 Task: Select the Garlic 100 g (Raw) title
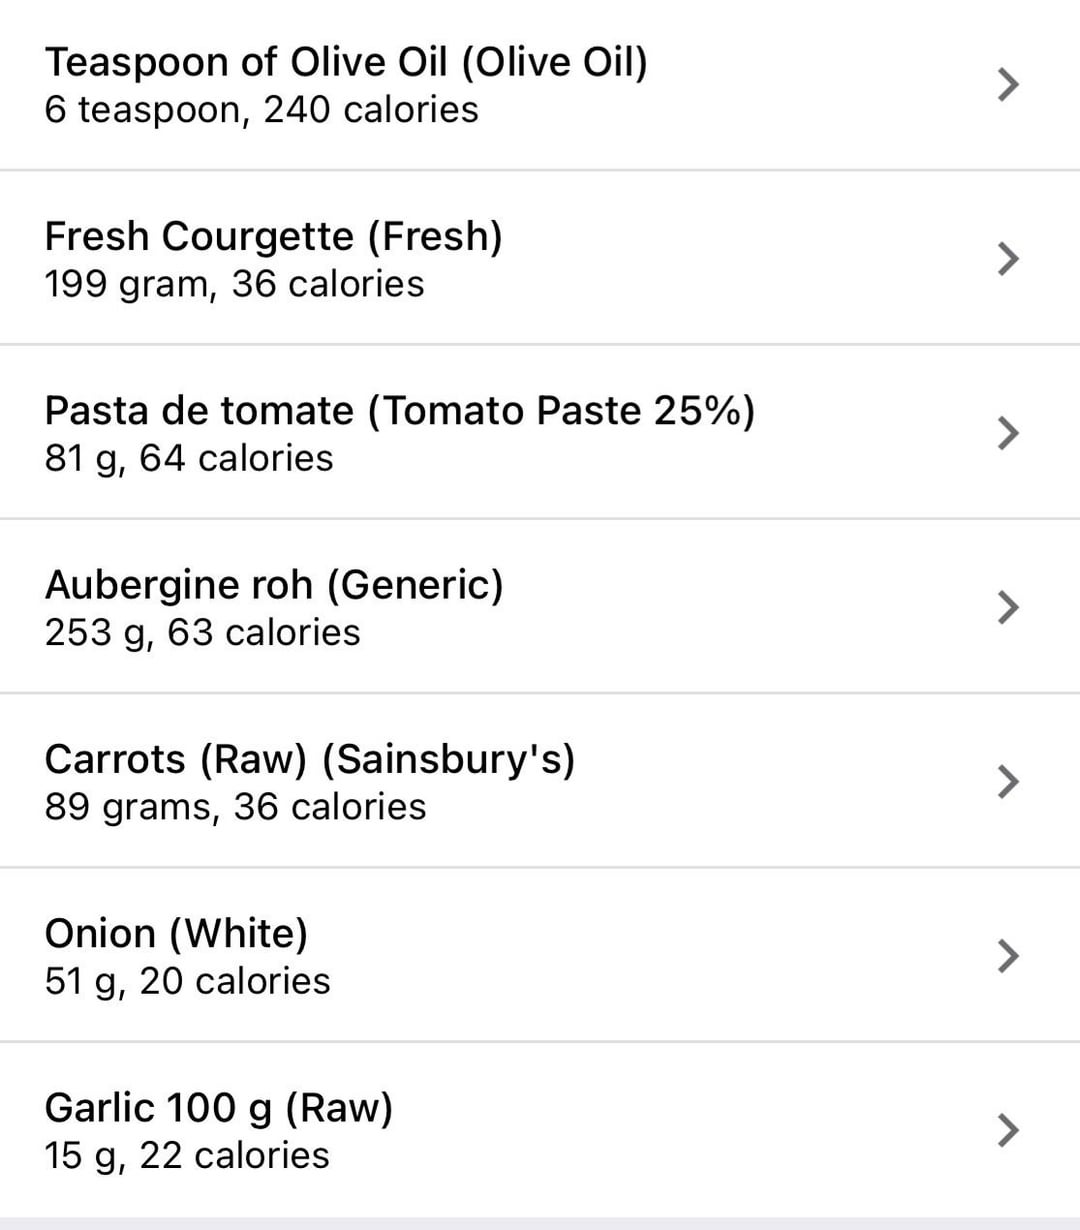click(x=219, y=1108)
